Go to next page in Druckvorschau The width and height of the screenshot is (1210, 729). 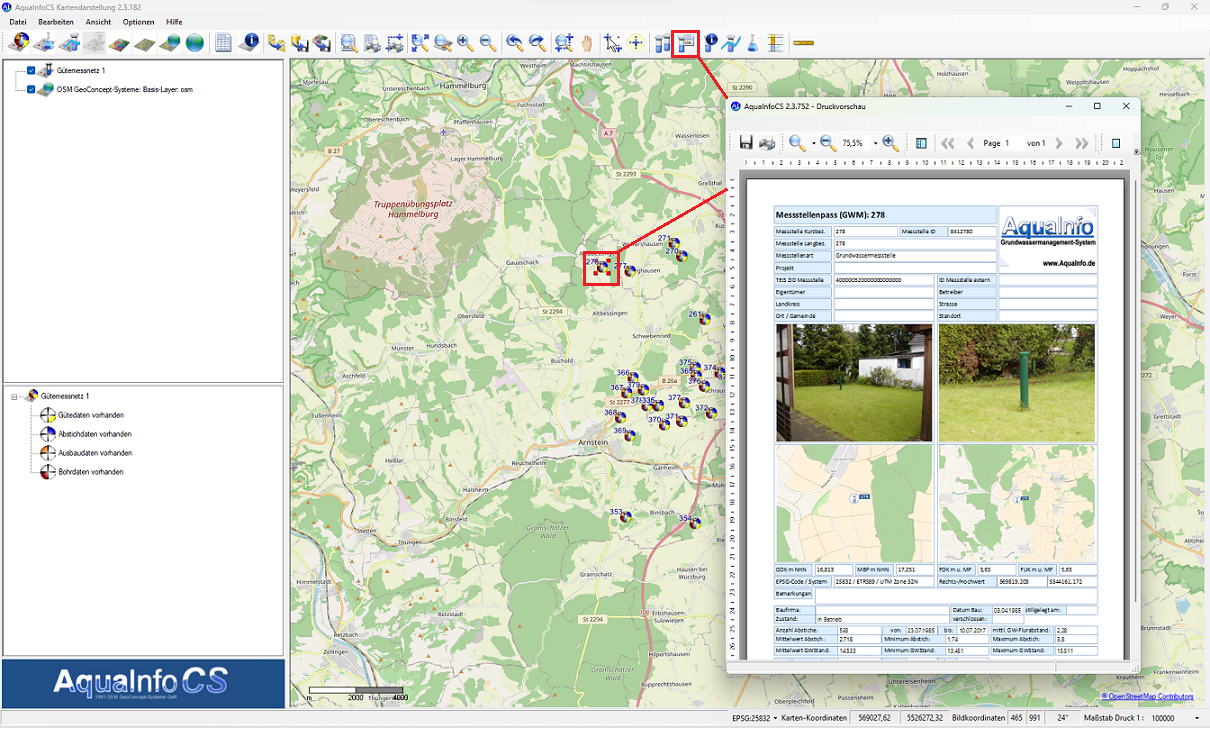pyautogui.click(x=1059, y=143)
